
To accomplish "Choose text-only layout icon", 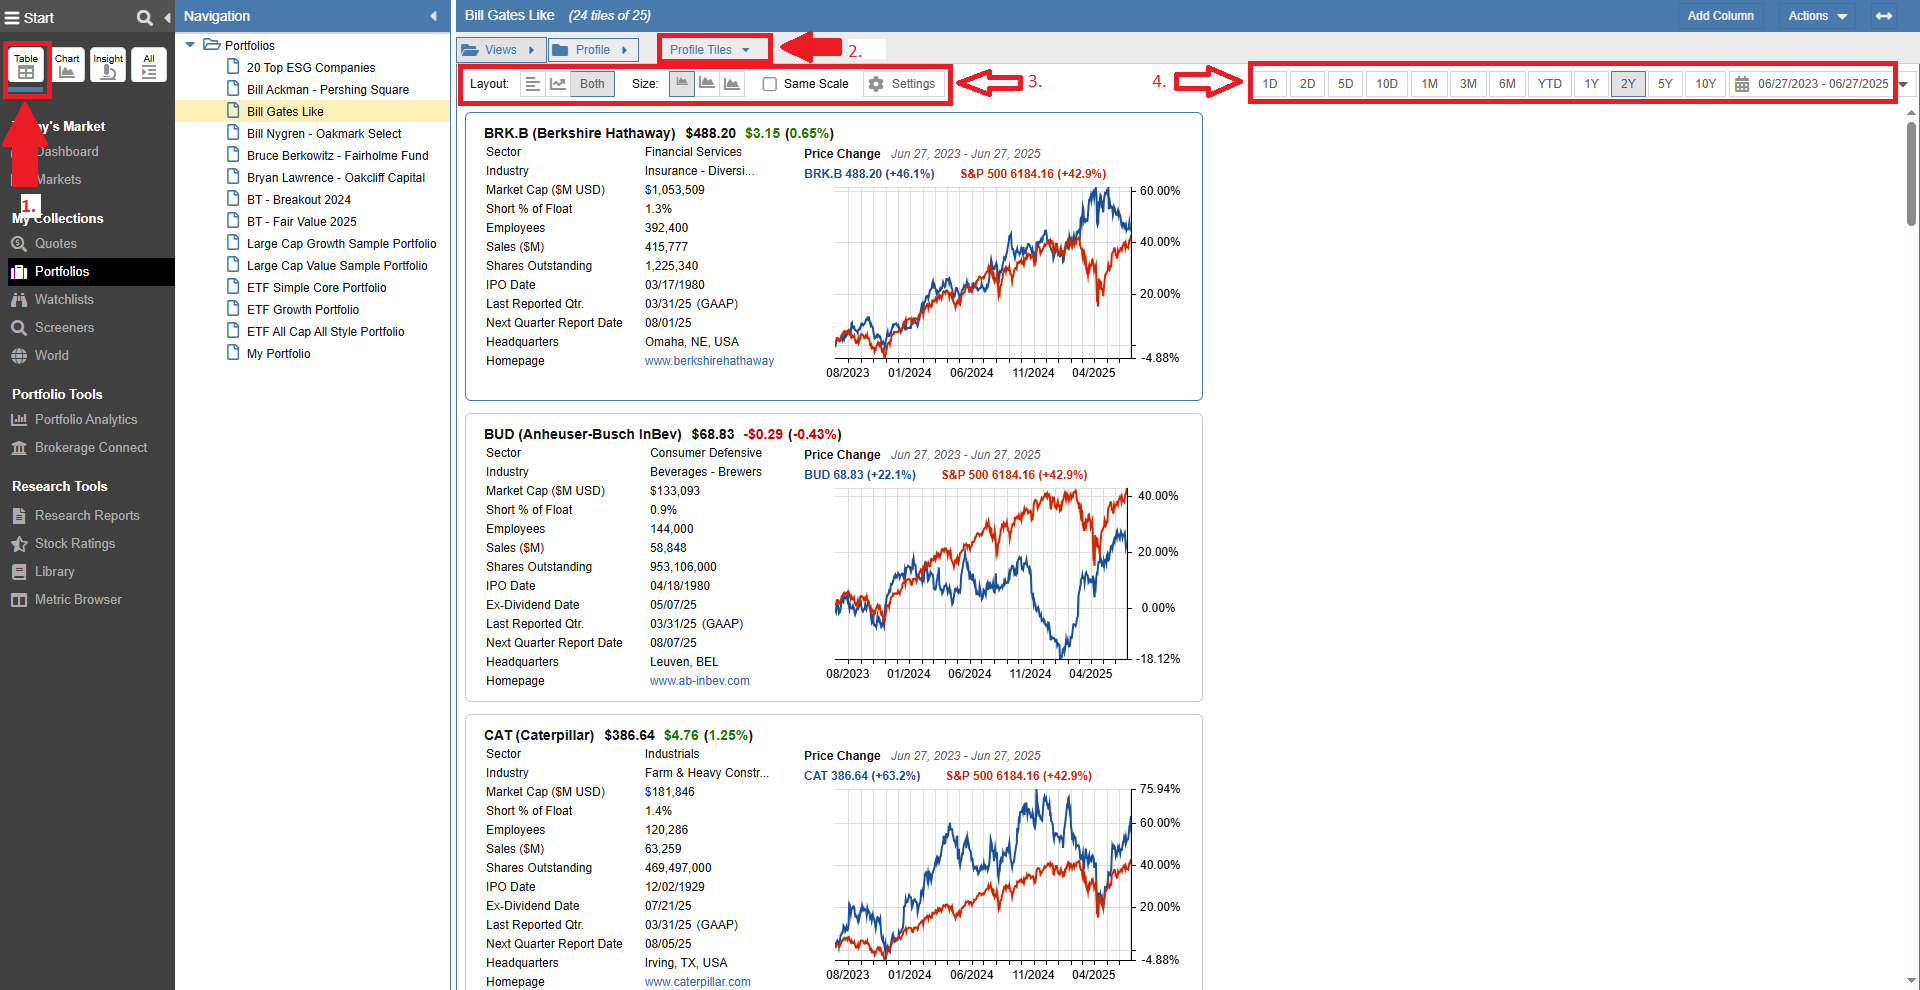I will tap(533, 84).
